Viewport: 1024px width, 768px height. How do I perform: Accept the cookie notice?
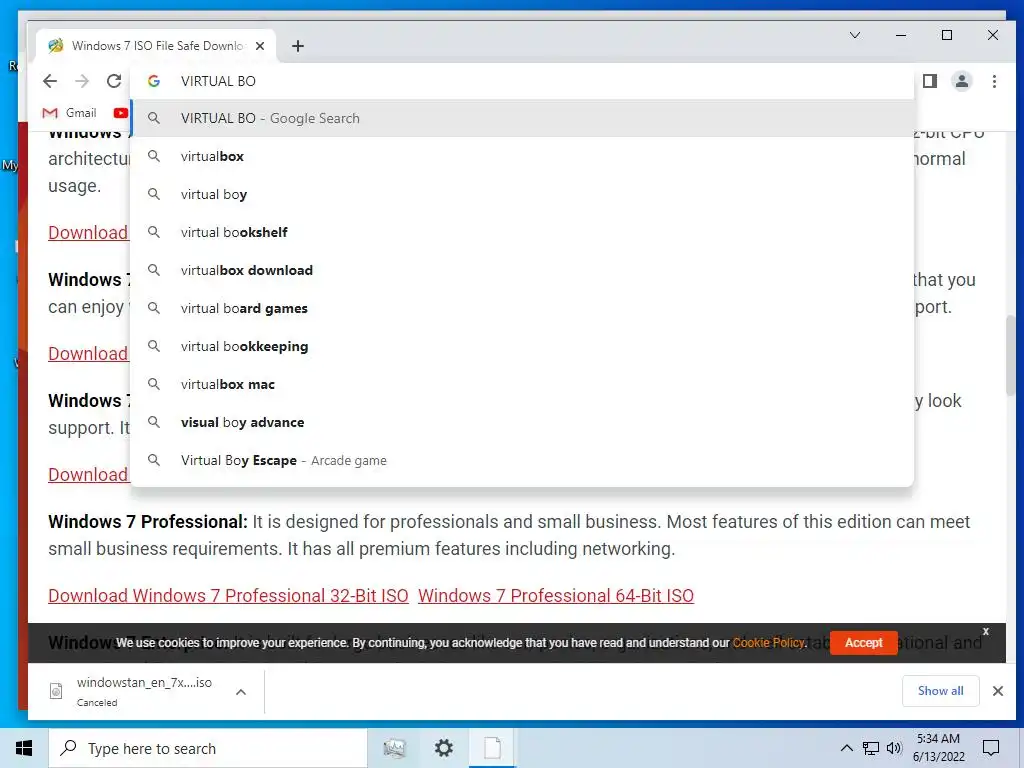863,643
